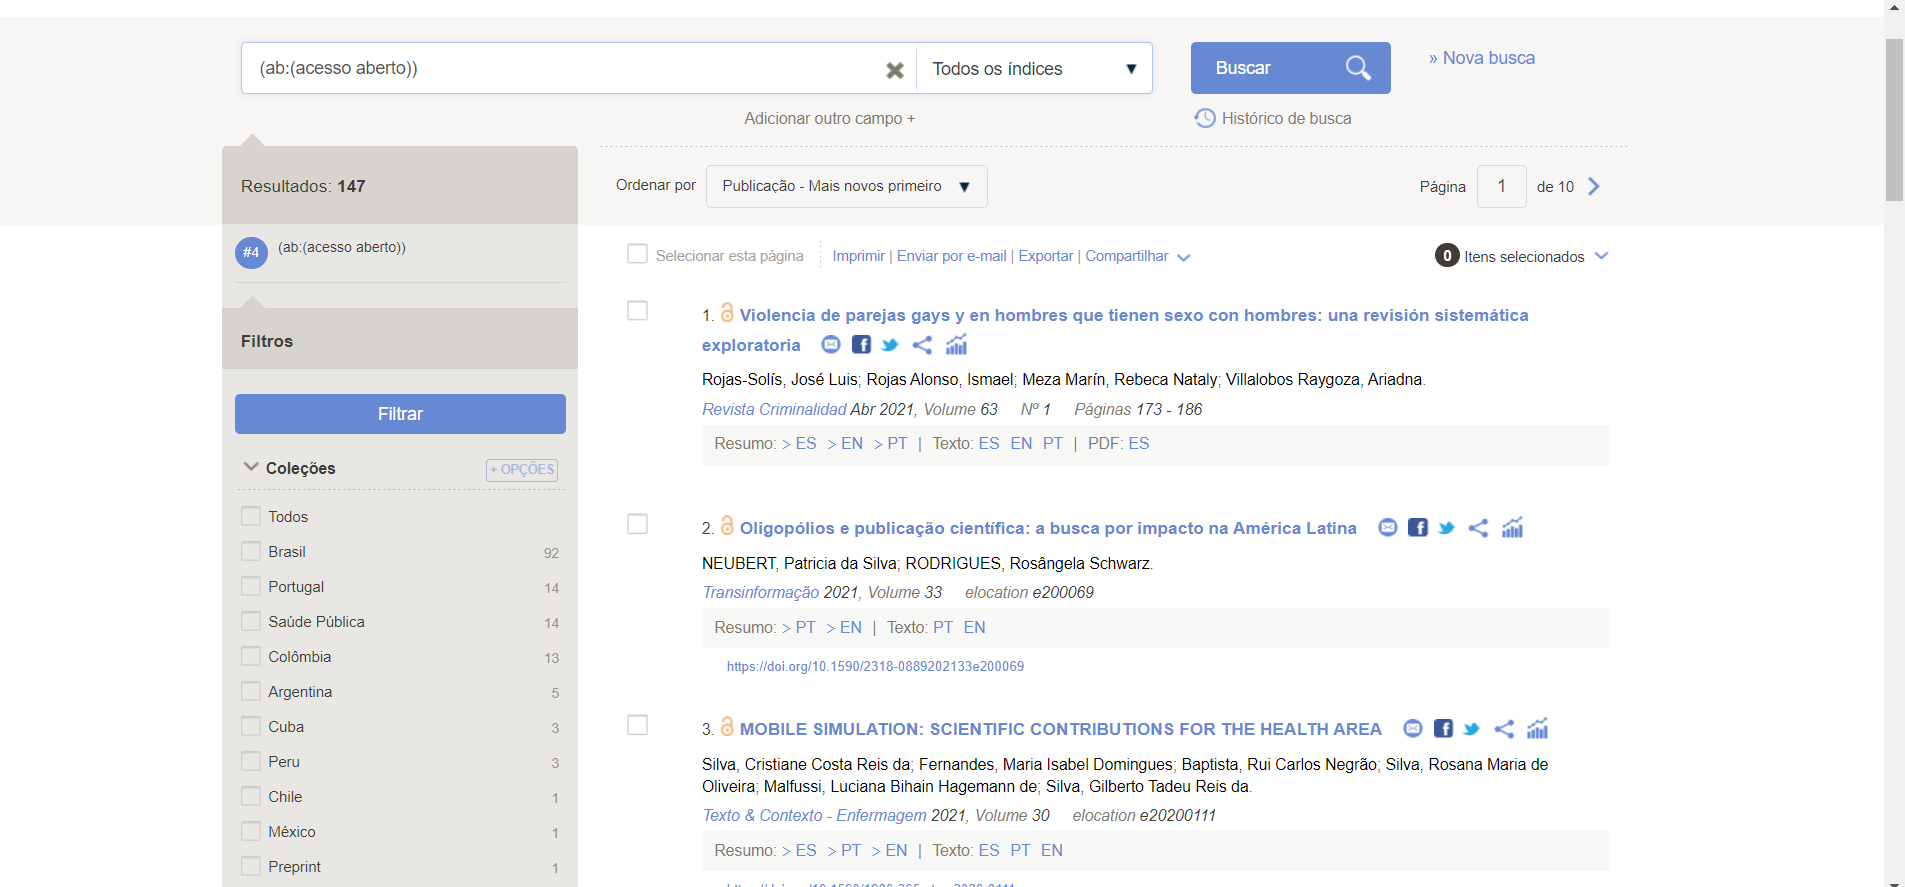Screen dimensions: 1905x887
Task: Go to next results page arrow
Action: [1594, 187]
